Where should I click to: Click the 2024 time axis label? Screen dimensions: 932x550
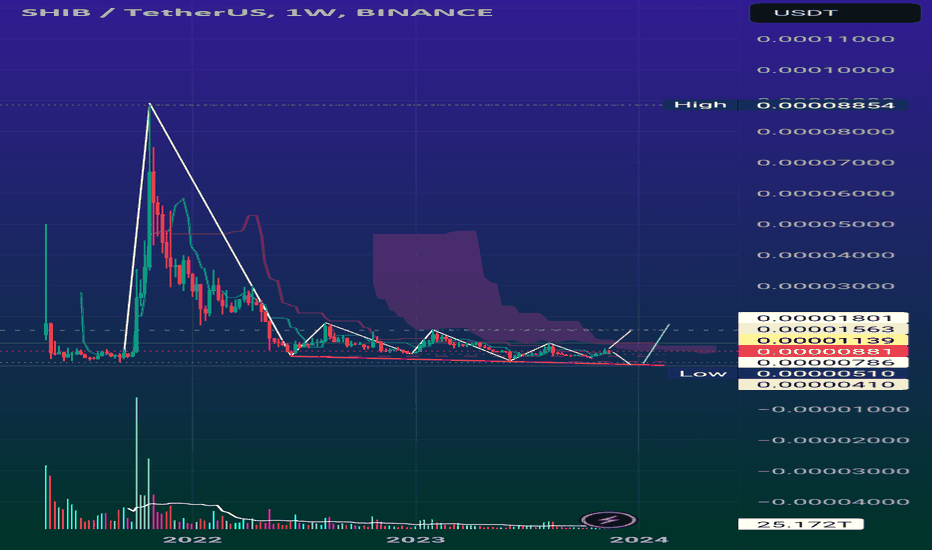[x=639, y=540]
